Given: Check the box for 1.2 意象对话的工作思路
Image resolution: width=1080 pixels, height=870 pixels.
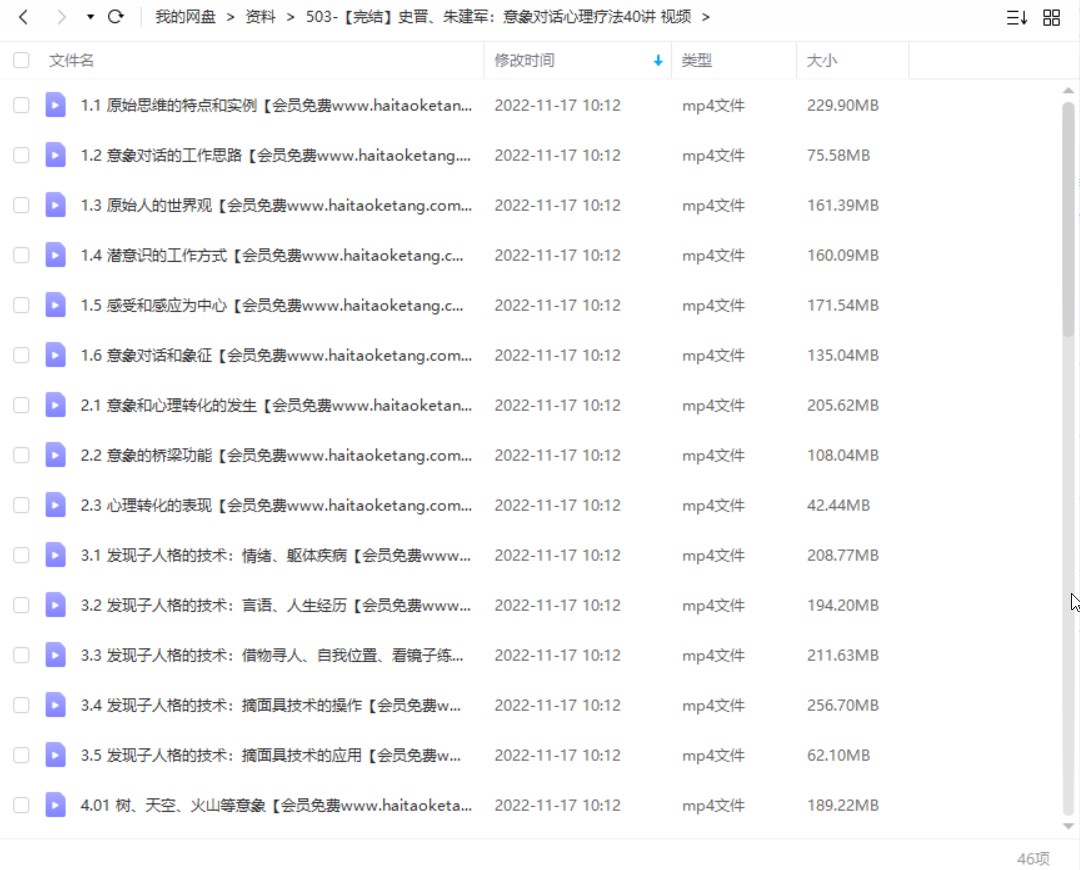Looking at the screenshot, I should [x=21, y=155].
